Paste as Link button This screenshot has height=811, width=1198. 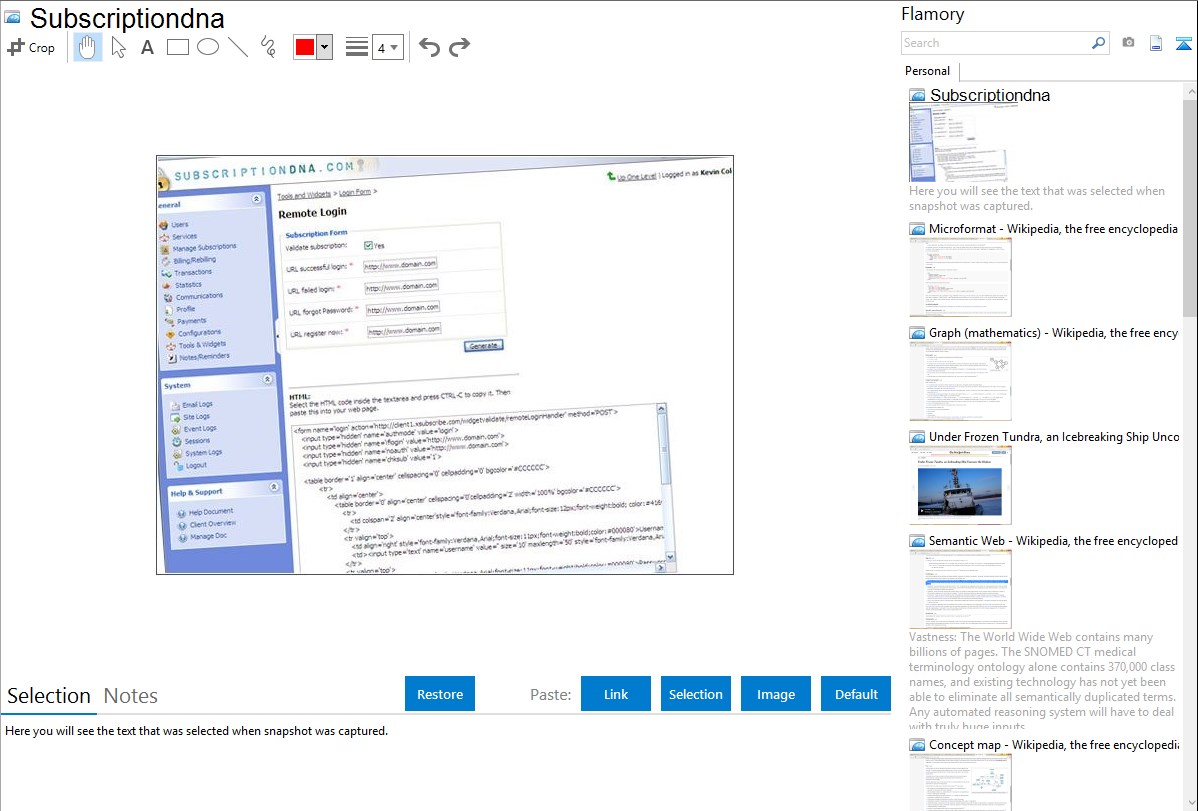point(616,694)
